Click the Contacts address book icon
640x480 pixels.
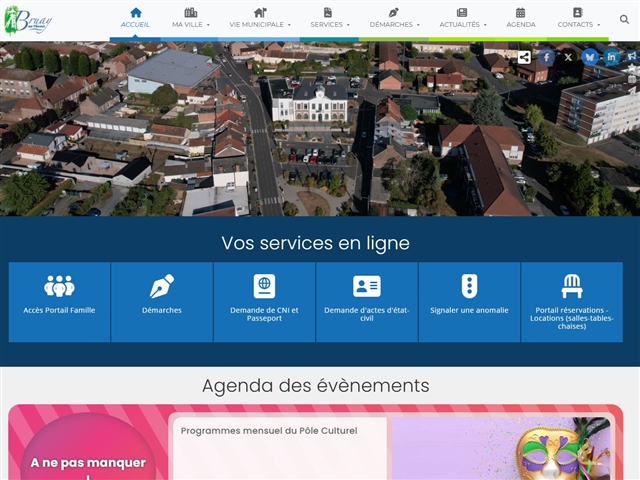pyautogui.click(x=578, y=12)
